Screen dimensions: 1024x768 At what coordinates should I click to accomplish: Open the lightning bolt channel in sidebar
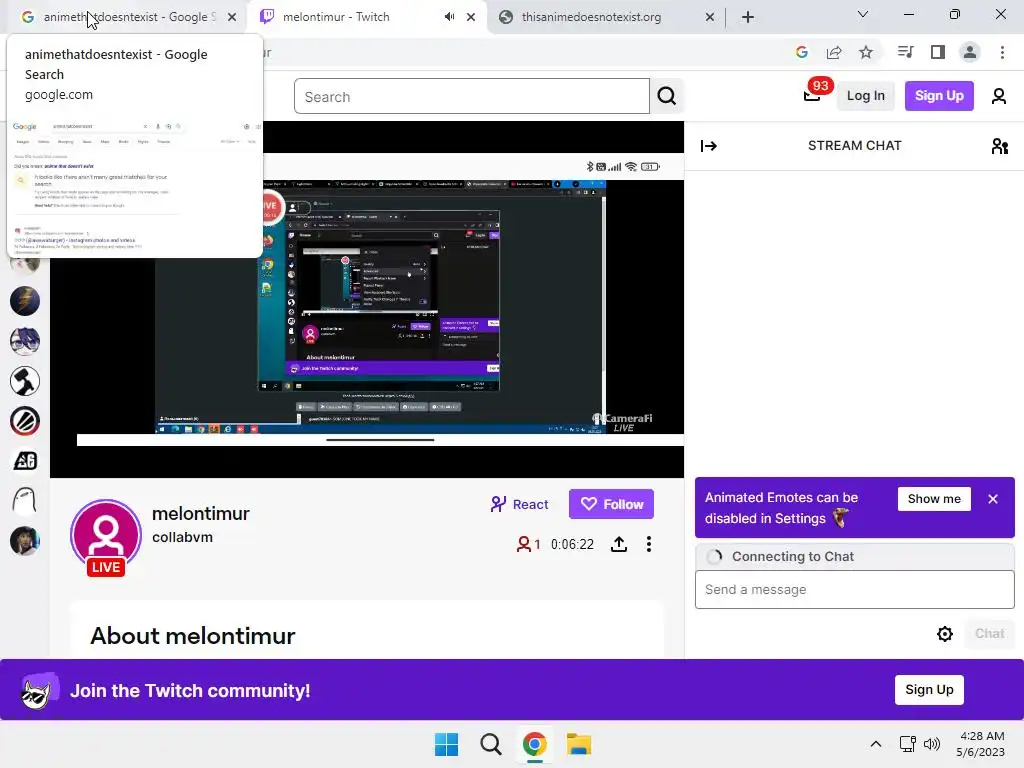[x=25, y=301]
